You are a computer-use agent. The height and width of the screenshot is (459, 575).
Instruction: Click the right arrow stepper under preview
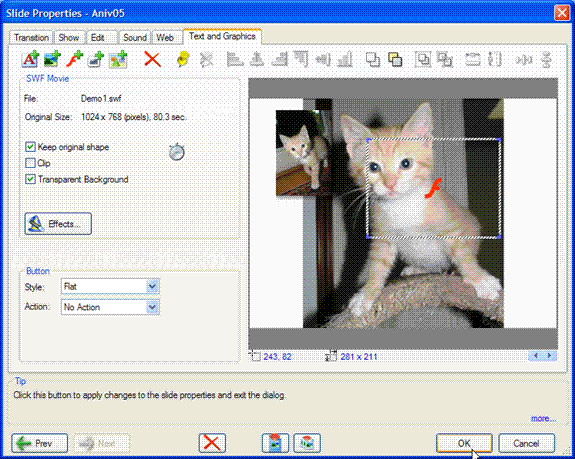(x=549, y=356)
